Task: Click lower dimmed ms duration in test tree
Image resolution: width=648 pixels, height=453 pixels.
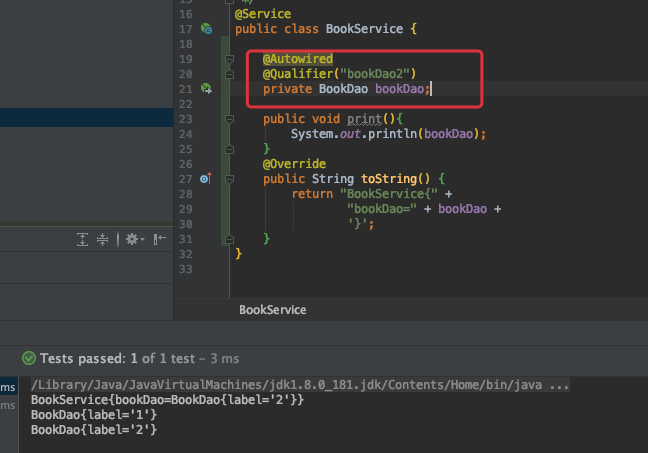Action: (8, 405)
